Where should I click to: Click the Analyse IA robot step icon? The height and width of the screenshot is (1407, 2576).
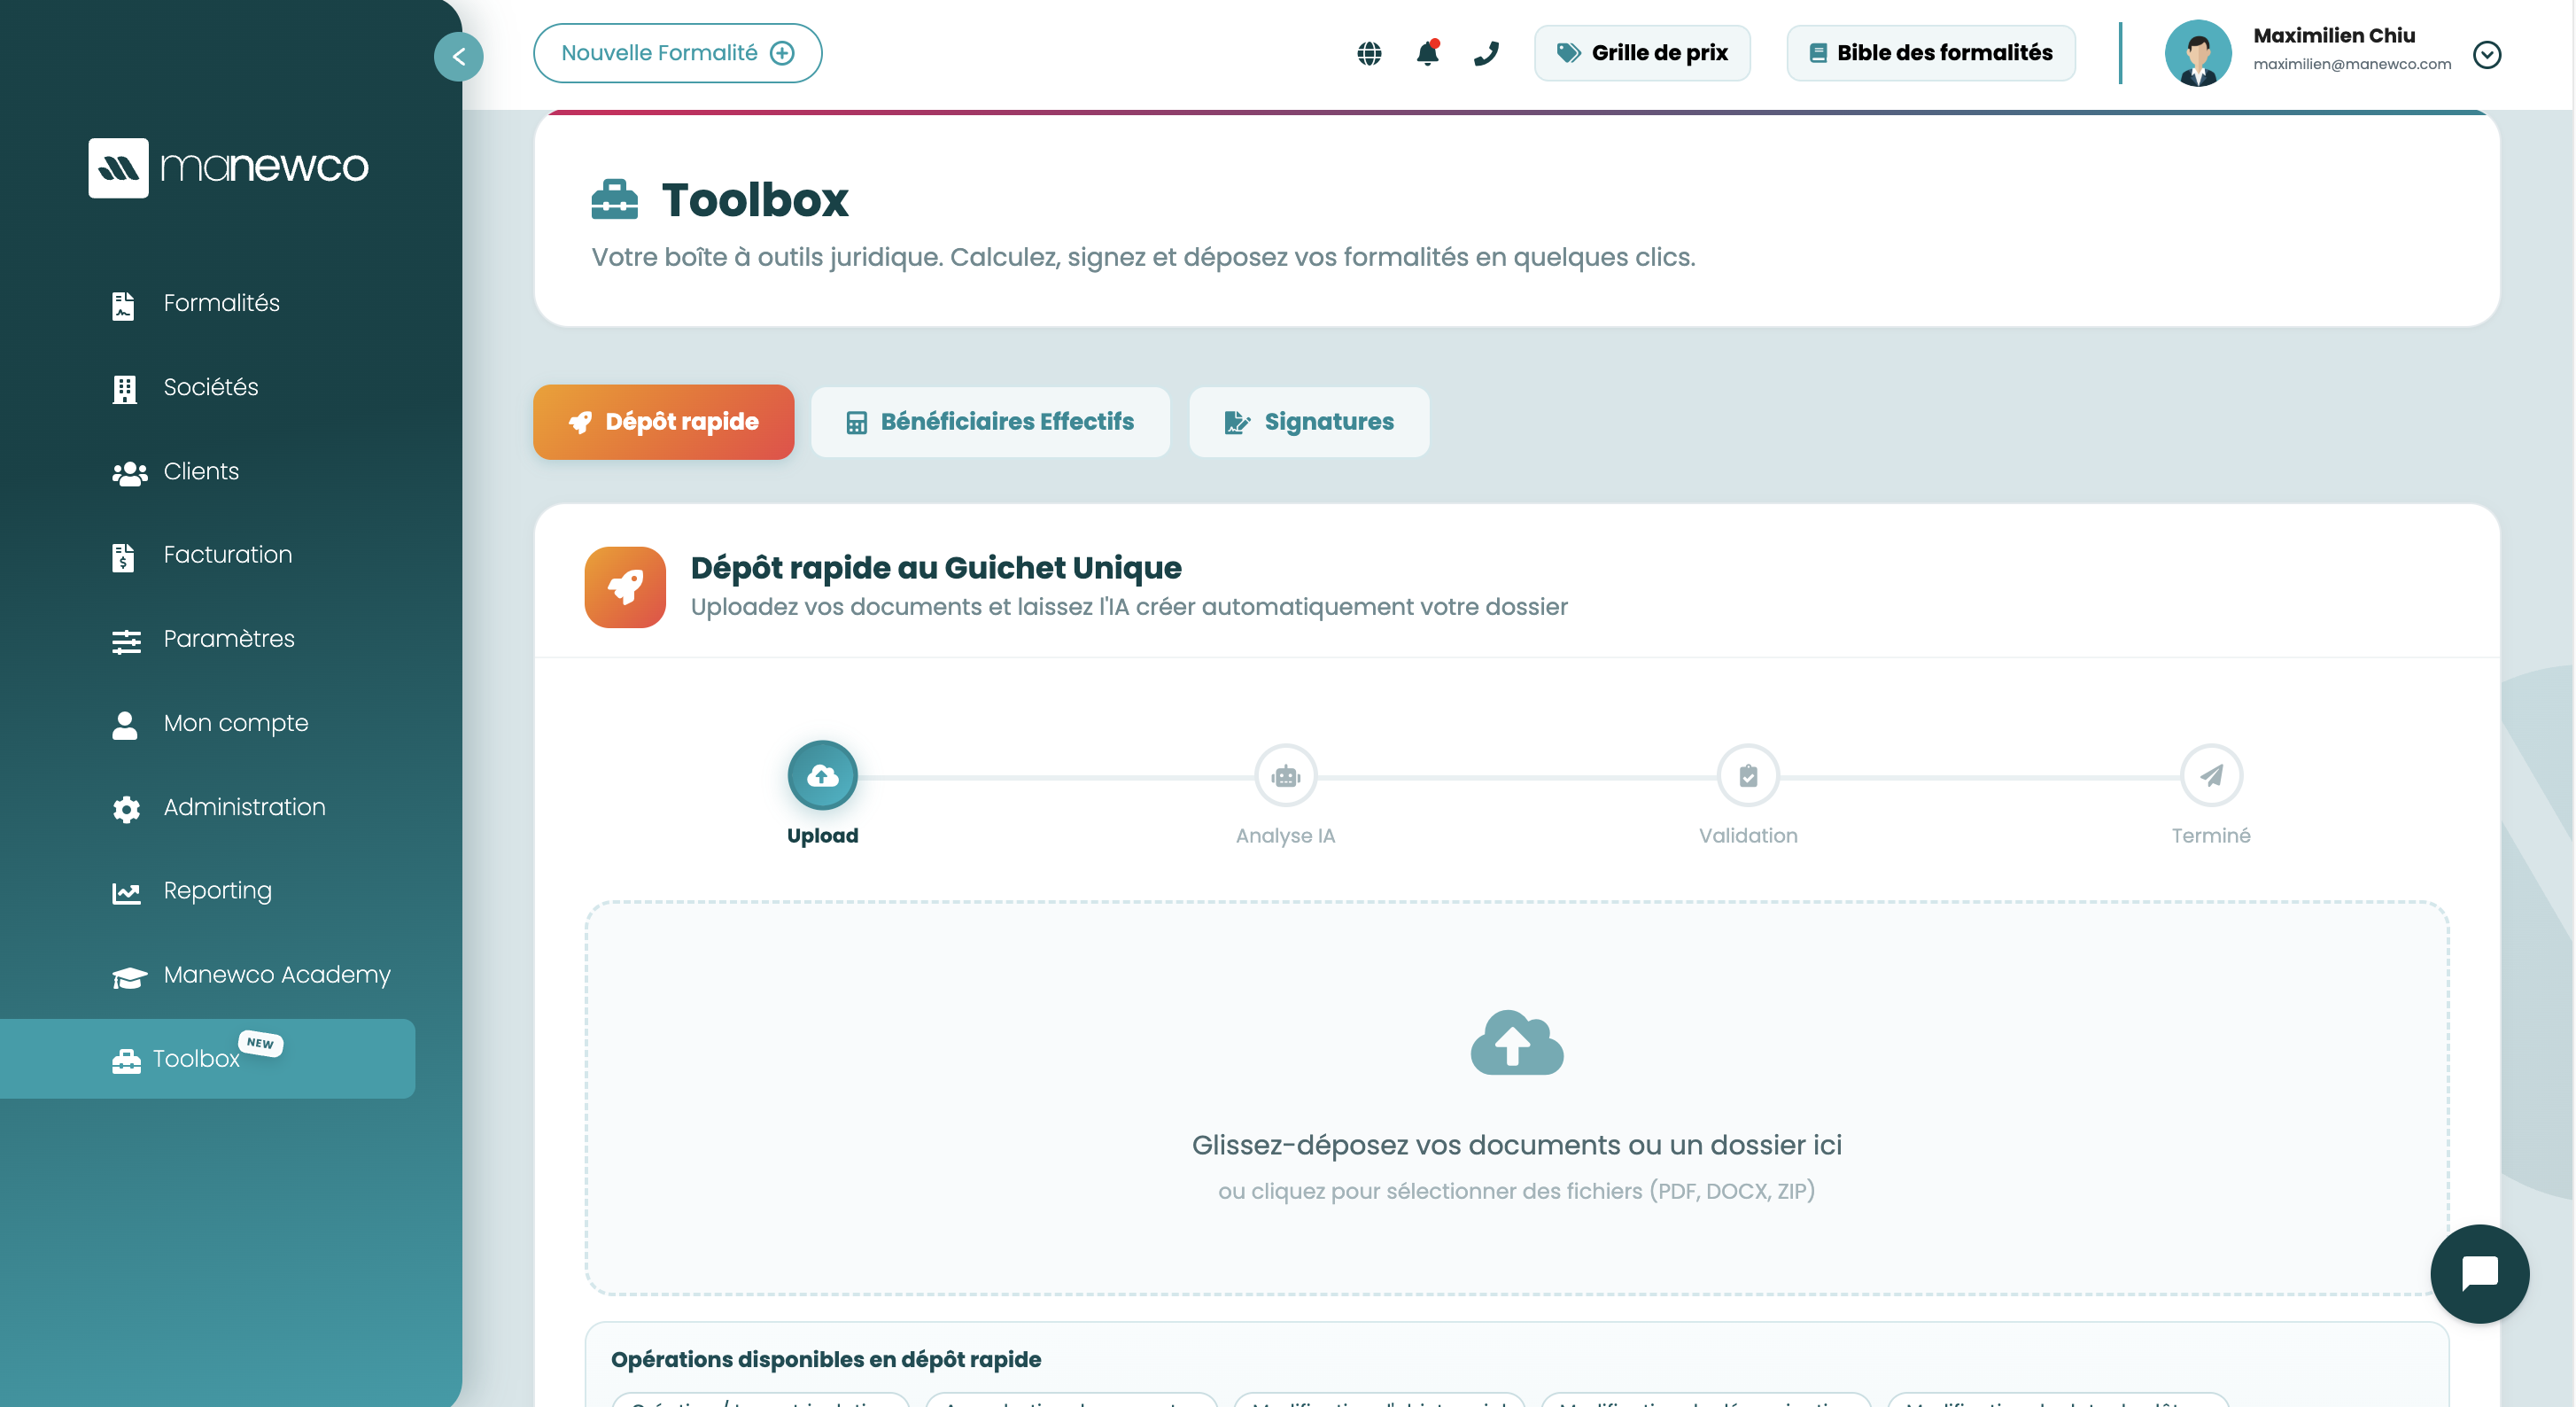coord(1285,775)
